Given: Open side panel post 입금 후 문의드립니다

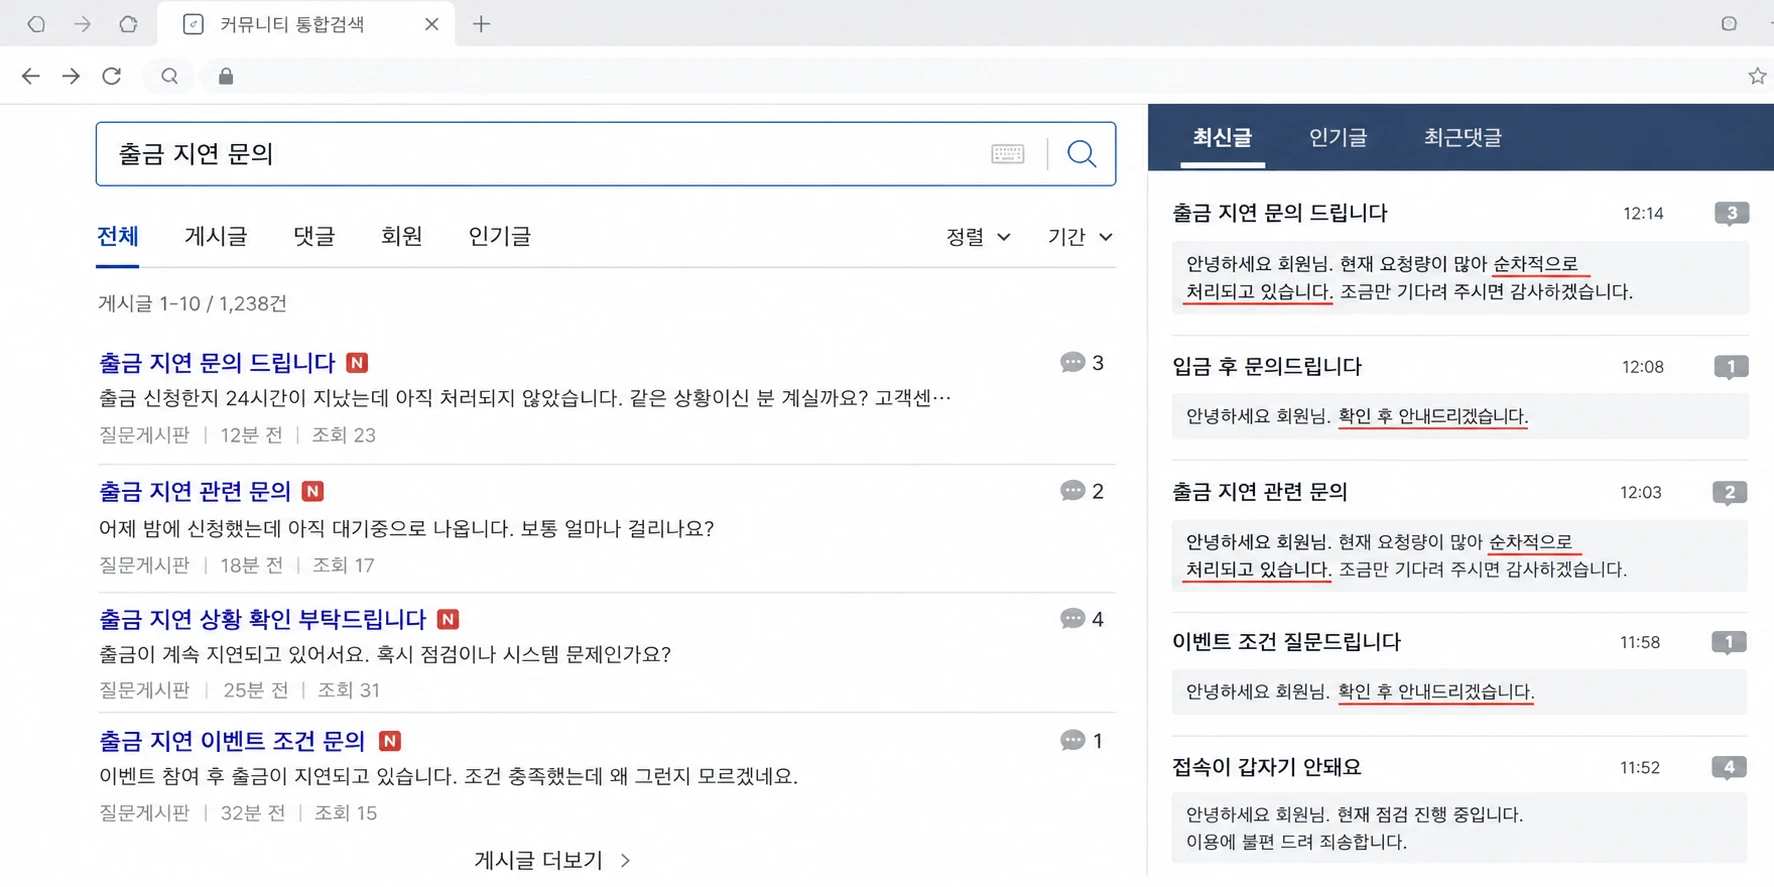Looking at the screenshot, I should coord(1267,366).
